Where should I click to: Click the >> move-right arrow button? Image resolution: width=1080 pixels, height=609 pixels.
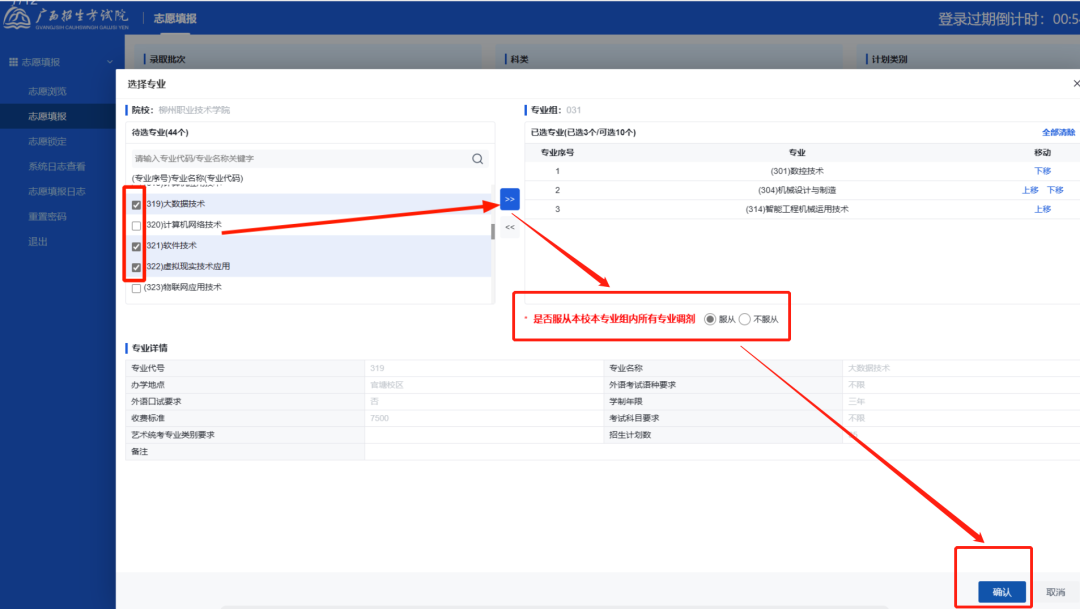[509, 199]
